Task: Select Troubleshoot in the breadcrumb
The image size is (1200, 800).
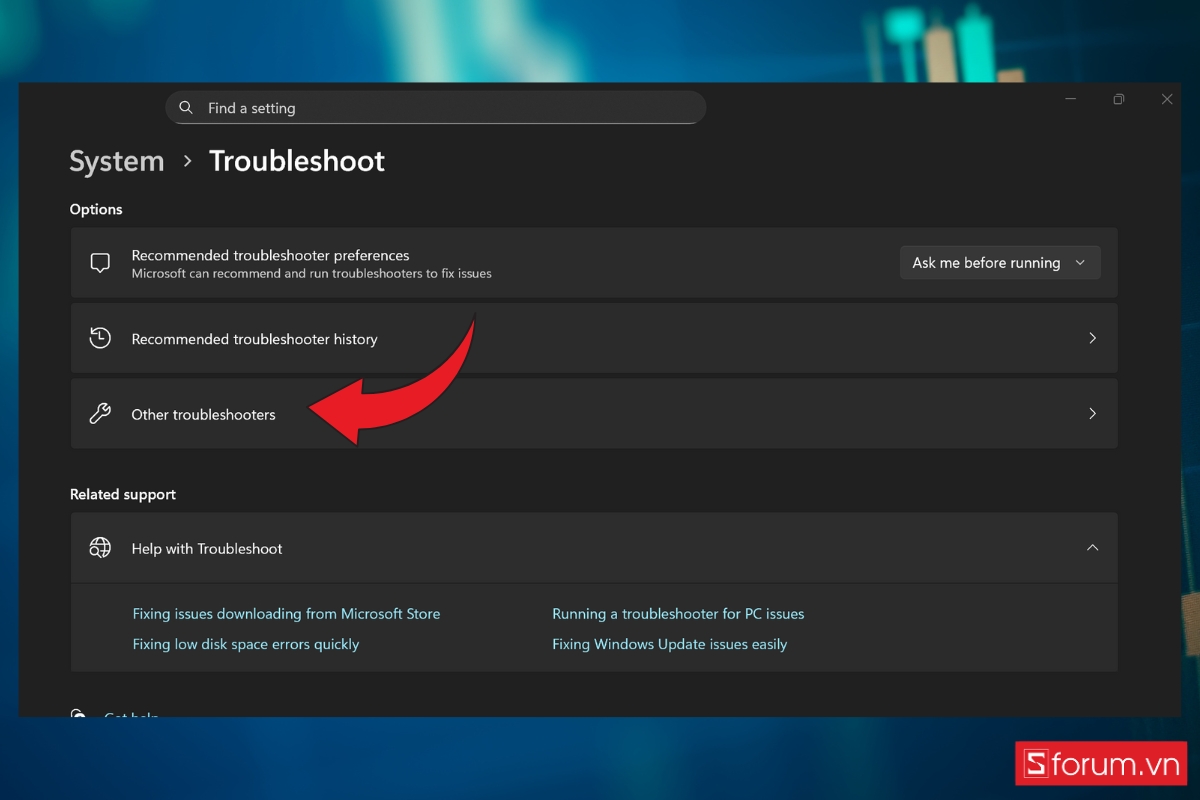Action: point(296,161)
